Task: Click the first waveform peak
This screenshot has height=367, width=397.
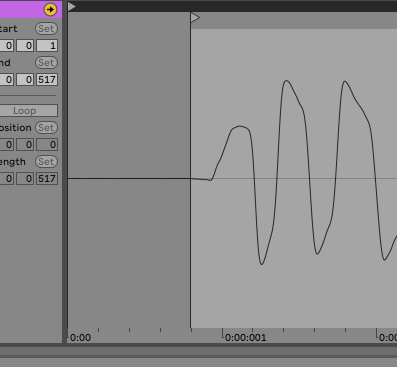Action: (x=240, y=126)
